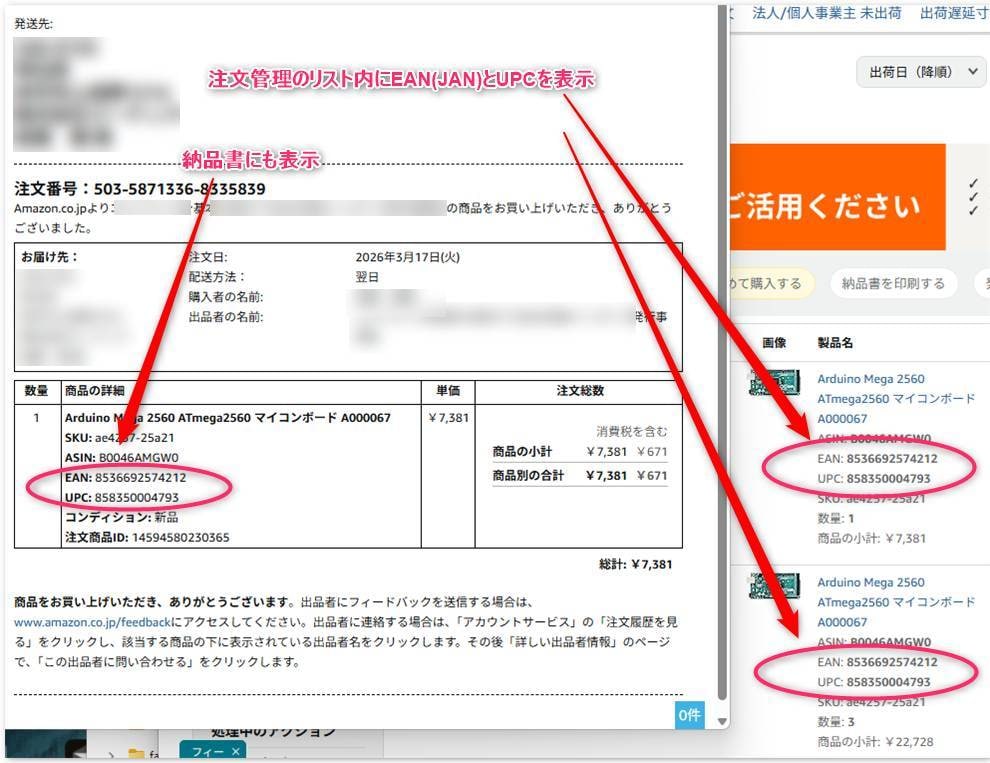990x763 pixels.
Task: Click the blue 0件 badge
Action: tap(689, 715)
